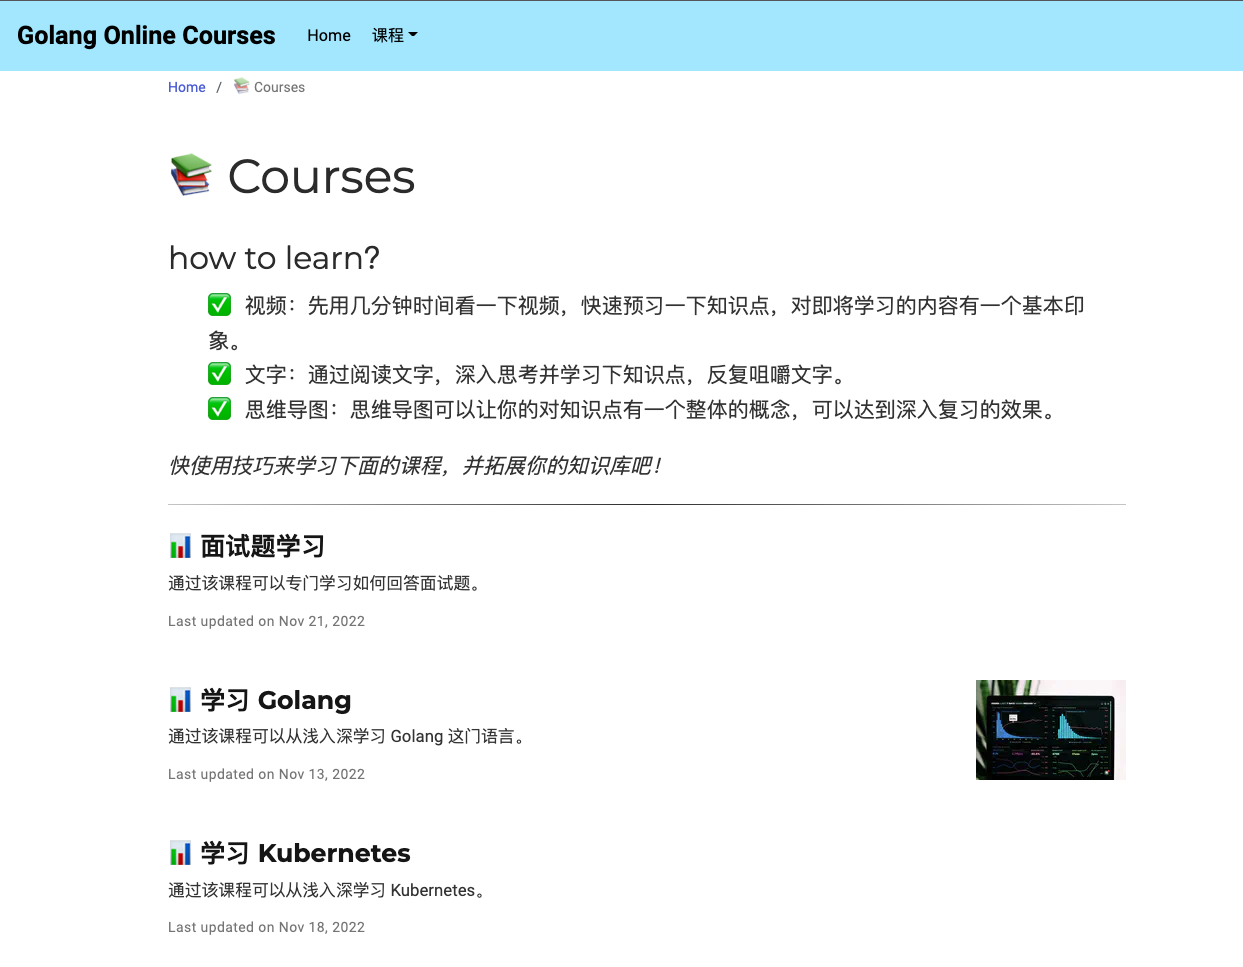Image resolution: width=1243 pixels, height=967 pixels.
Task: Click the Home breadcrumb link
Action: pos(186,87)
